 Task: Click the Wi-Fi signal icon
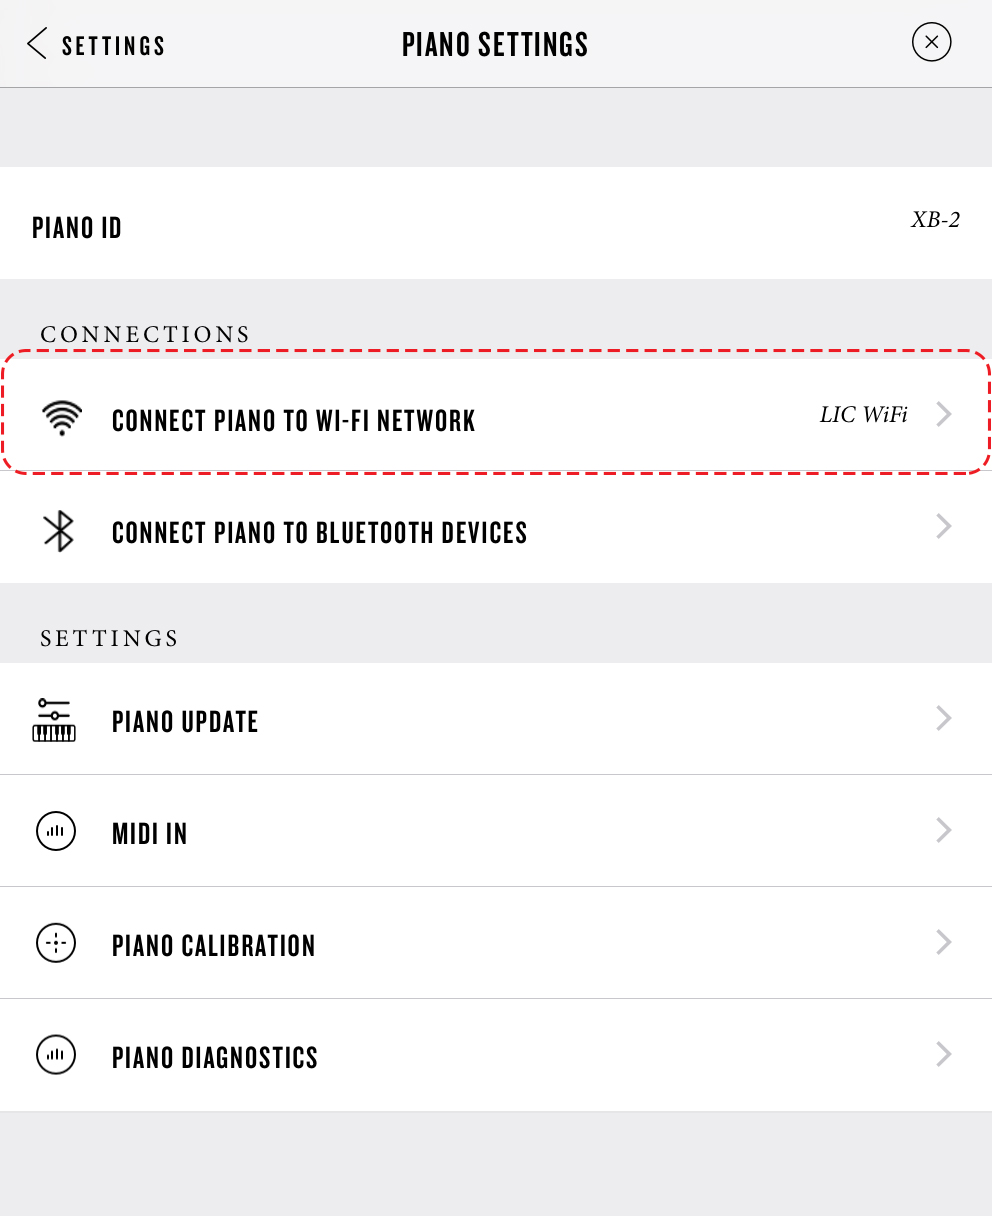(62, 418)
